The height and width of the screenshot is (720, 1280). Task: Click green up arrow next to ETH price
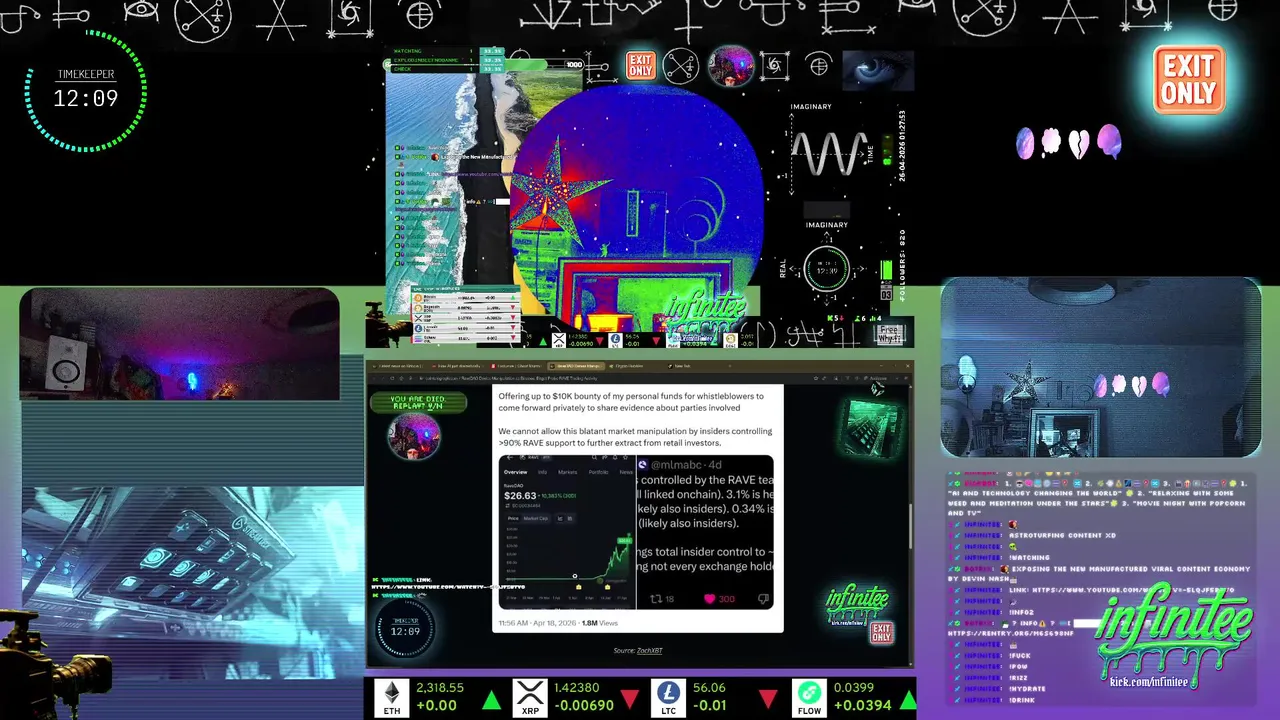pyautogui.click(x=491, y=699)
